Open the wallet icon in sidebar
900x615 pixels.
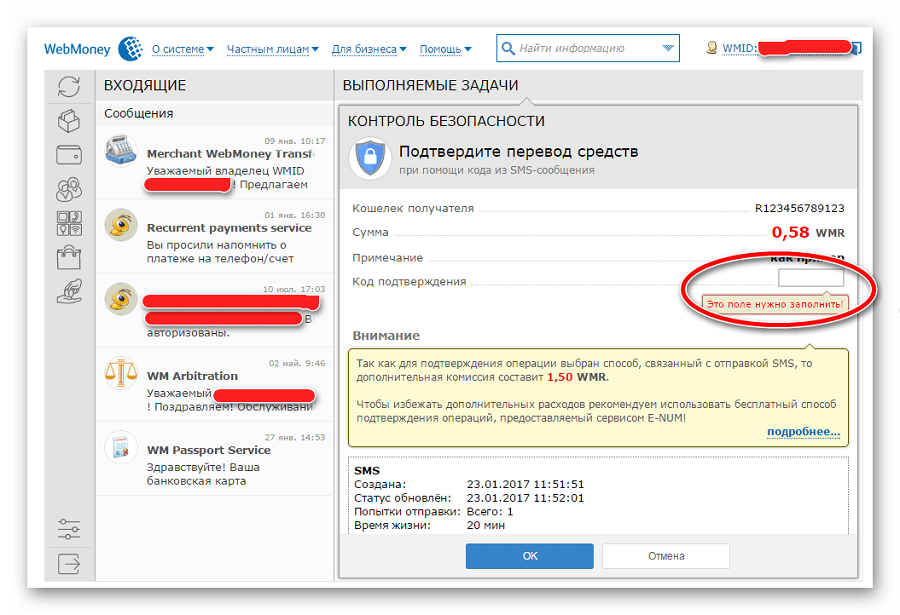coord(69,155)
